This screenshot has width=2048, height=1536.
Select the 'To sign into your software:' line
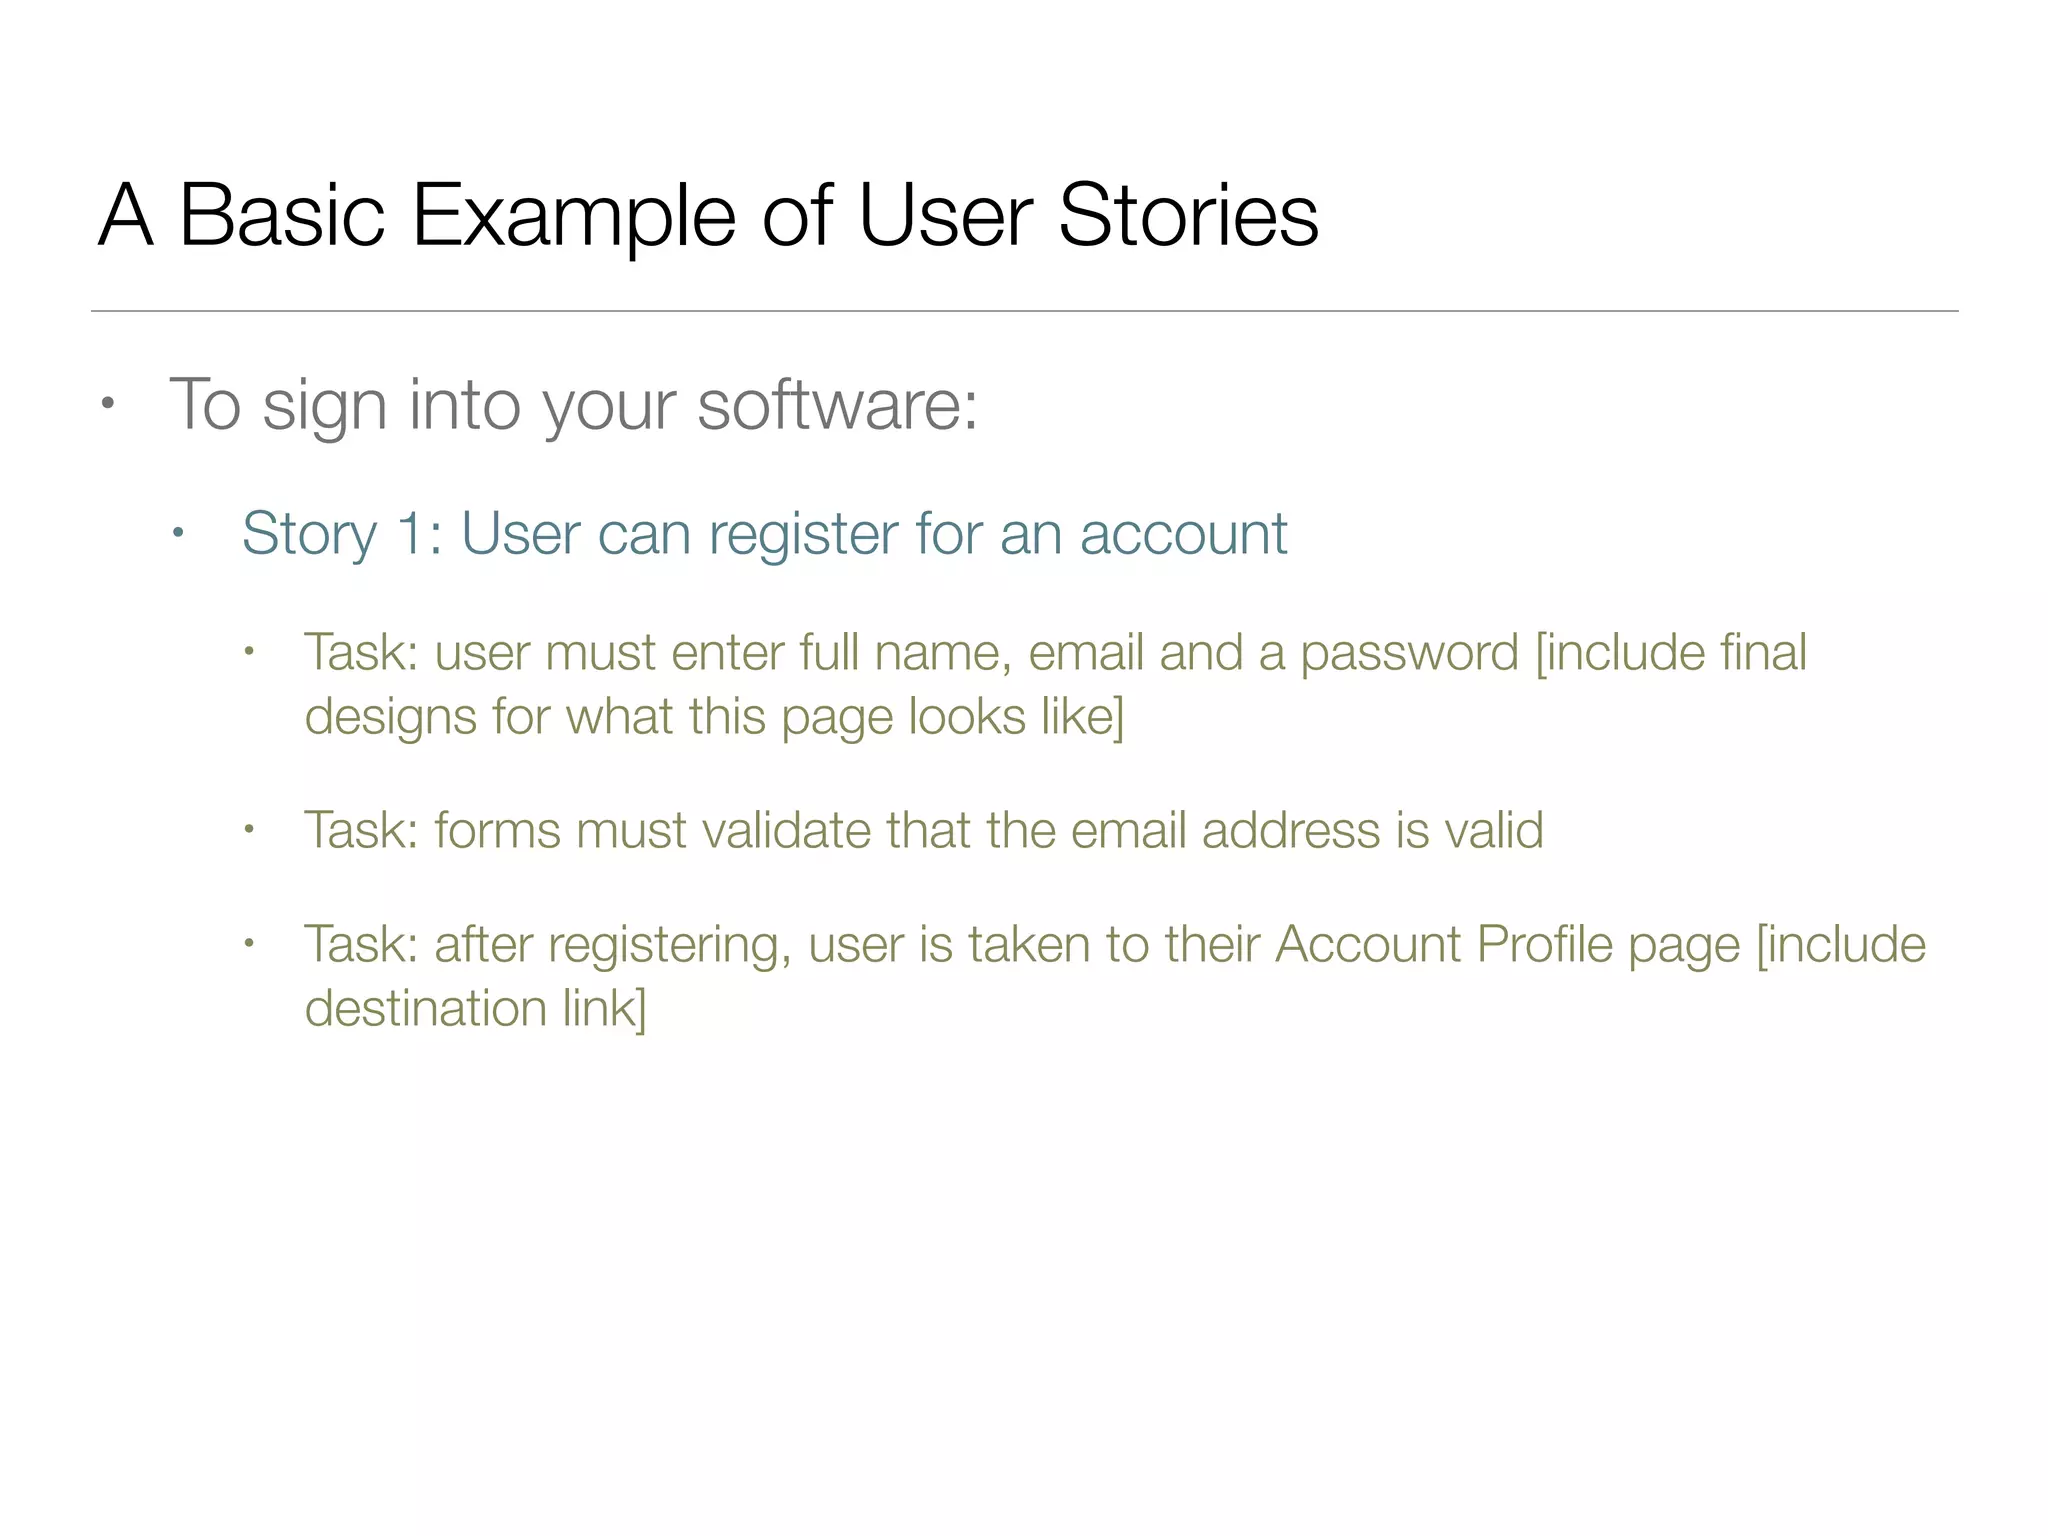[574, 406]
